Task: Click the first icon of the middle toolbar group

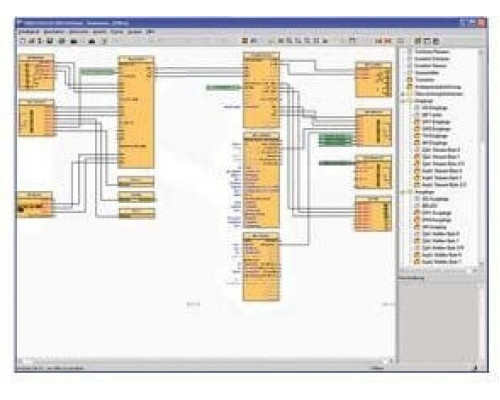Action: pos(245,41)
